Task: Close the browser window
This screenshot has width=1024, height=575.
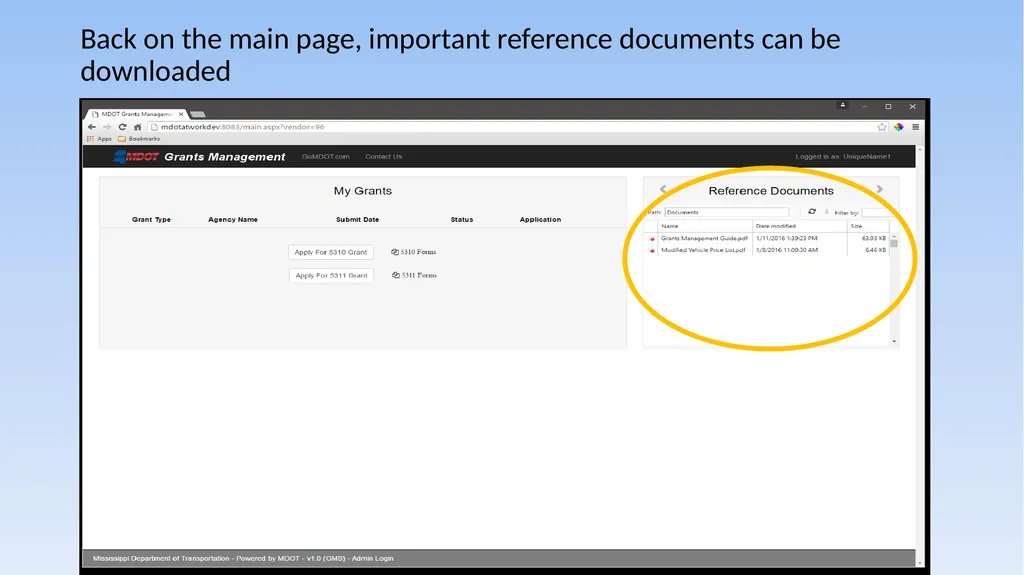Action: [x=912, y=107]
